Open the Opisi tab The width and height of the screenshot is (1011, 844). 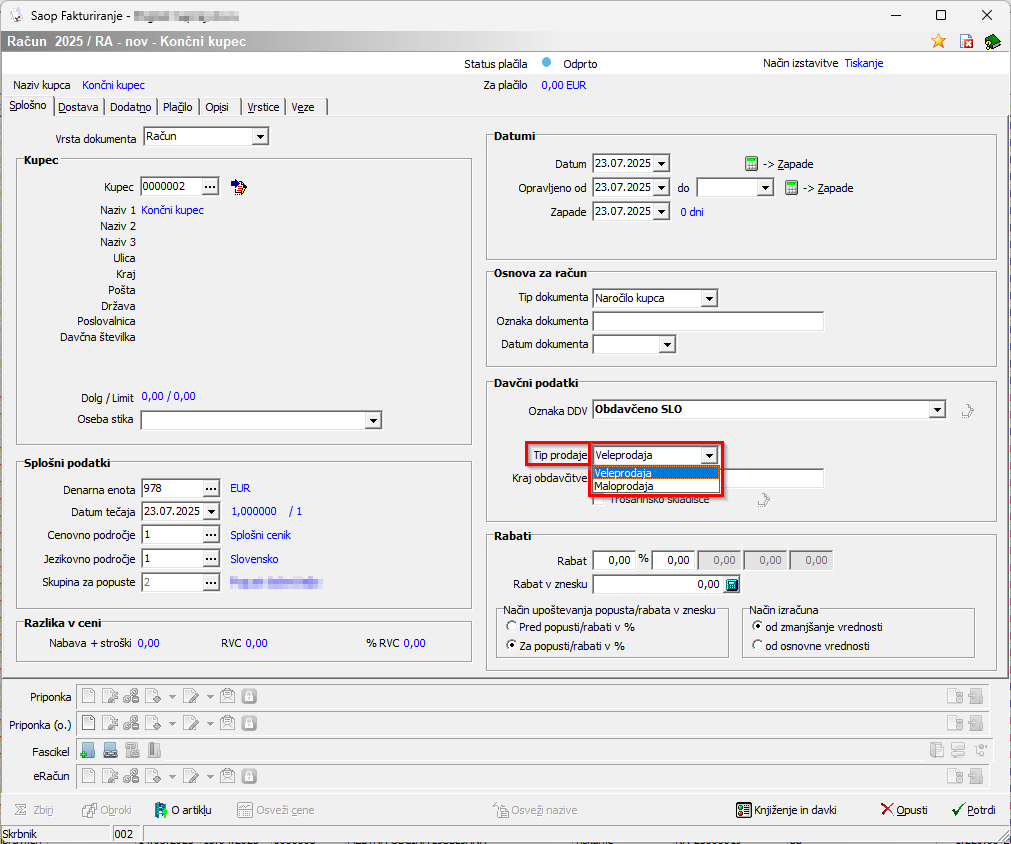(217, 107)
